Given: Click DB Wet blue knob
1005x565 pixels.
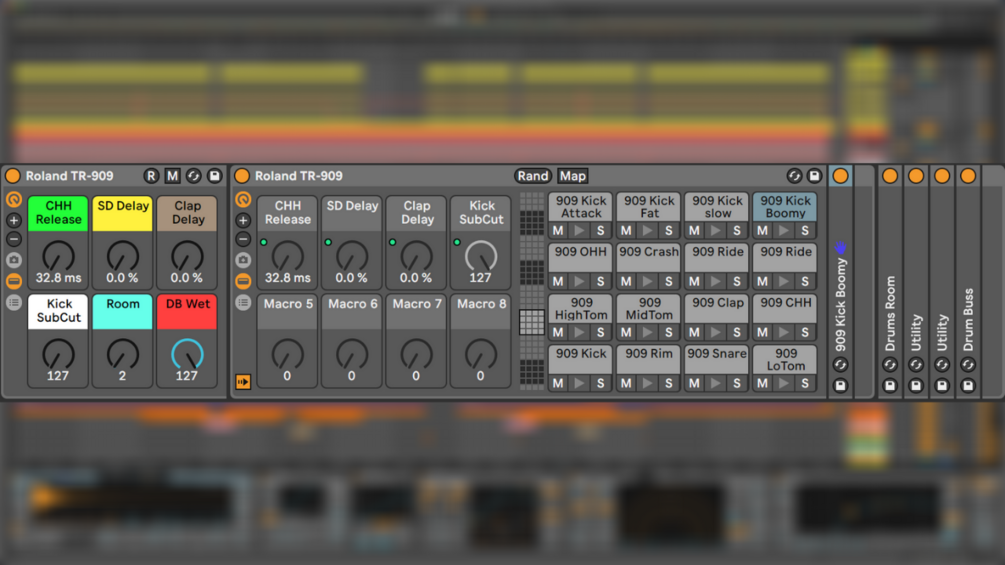Looking at the screenshot, I should click(x=187, y=354).
